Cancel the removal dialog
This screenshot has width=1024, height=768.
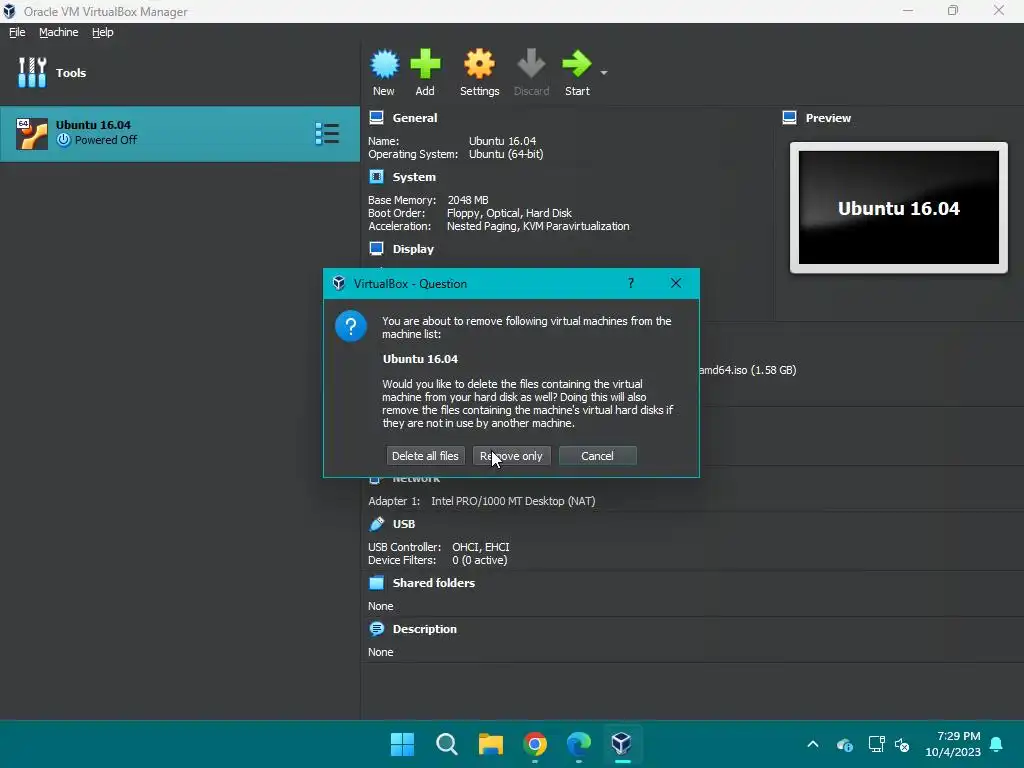598,456
